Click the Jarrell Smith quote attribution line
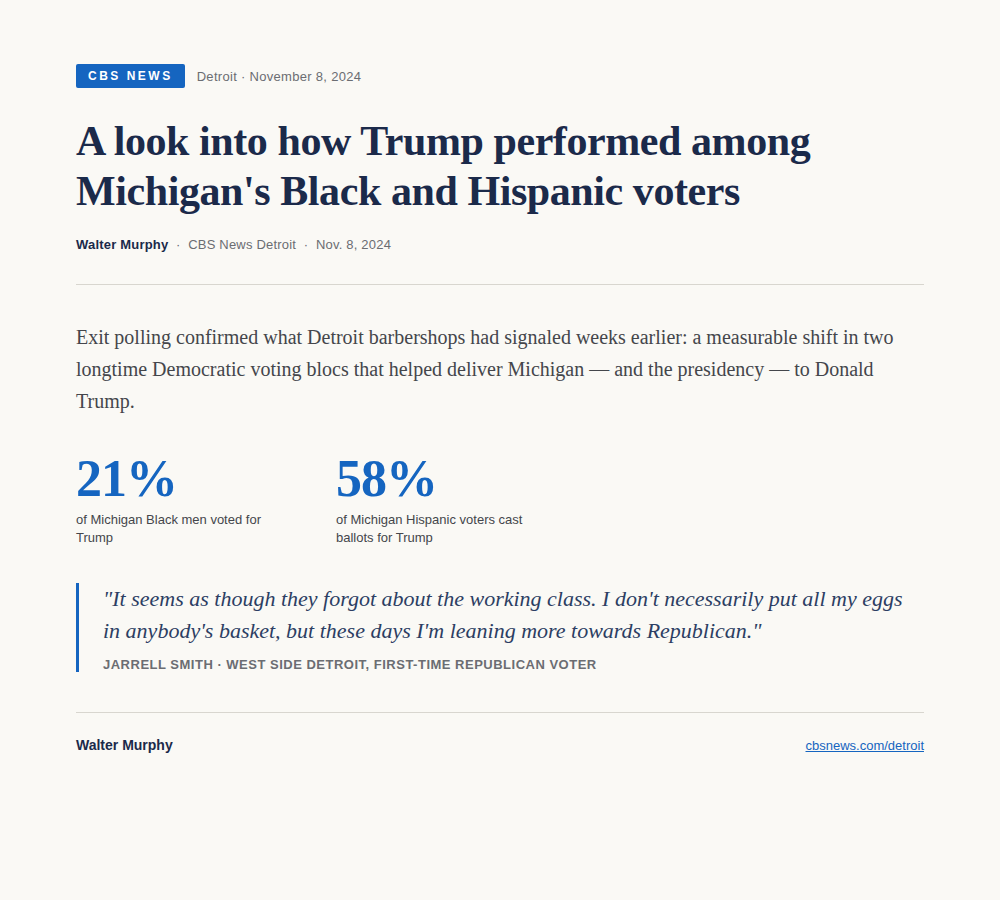The image size is (1000, 900). (x=349, y=665)
